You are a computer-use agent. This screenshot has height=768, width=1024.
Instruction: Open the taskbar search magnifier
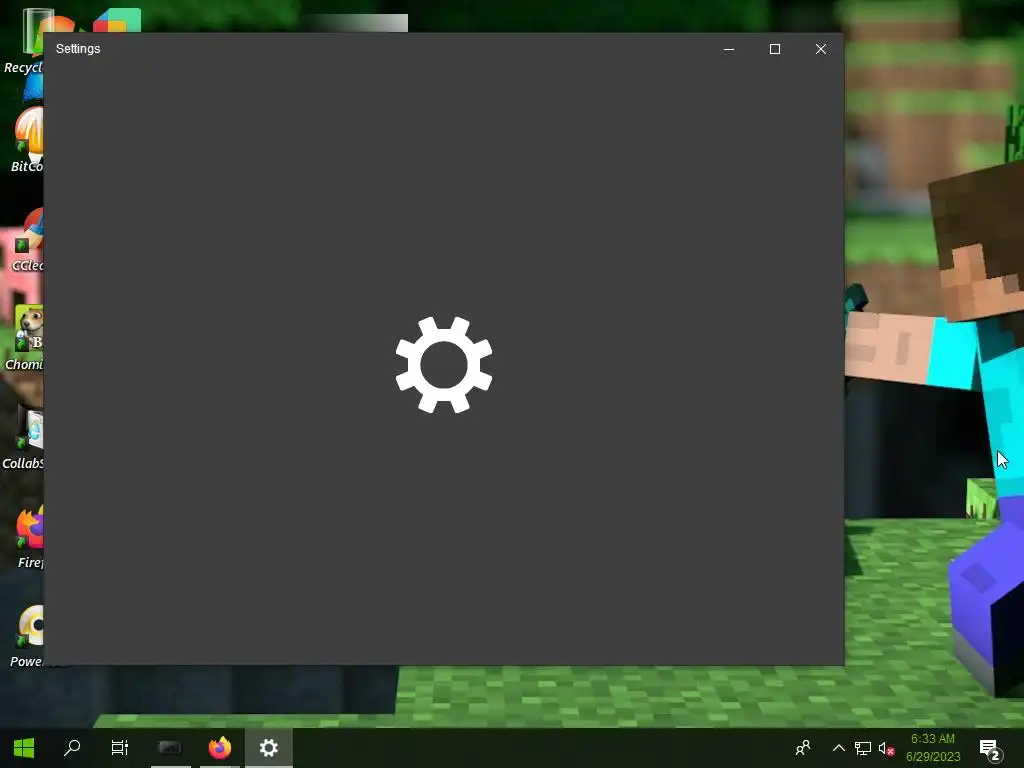72,748
